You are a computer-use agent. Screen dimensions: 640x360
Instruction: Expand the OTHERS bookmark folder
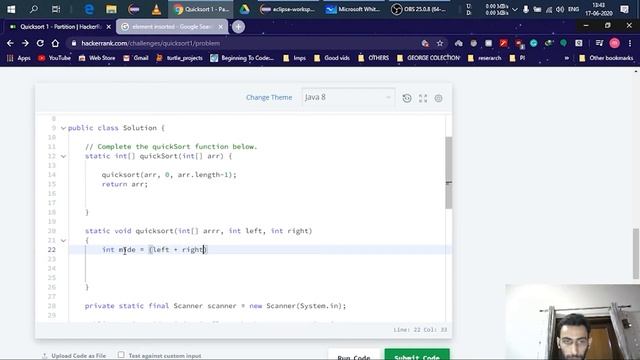pos(373,58)
